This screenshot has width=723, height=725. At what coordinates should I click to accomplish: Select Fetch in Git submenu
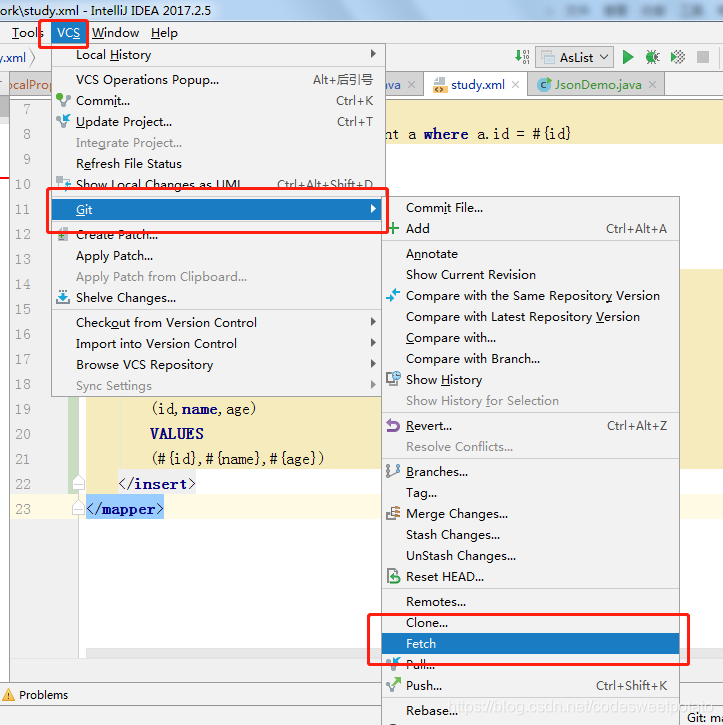[531, 644]
